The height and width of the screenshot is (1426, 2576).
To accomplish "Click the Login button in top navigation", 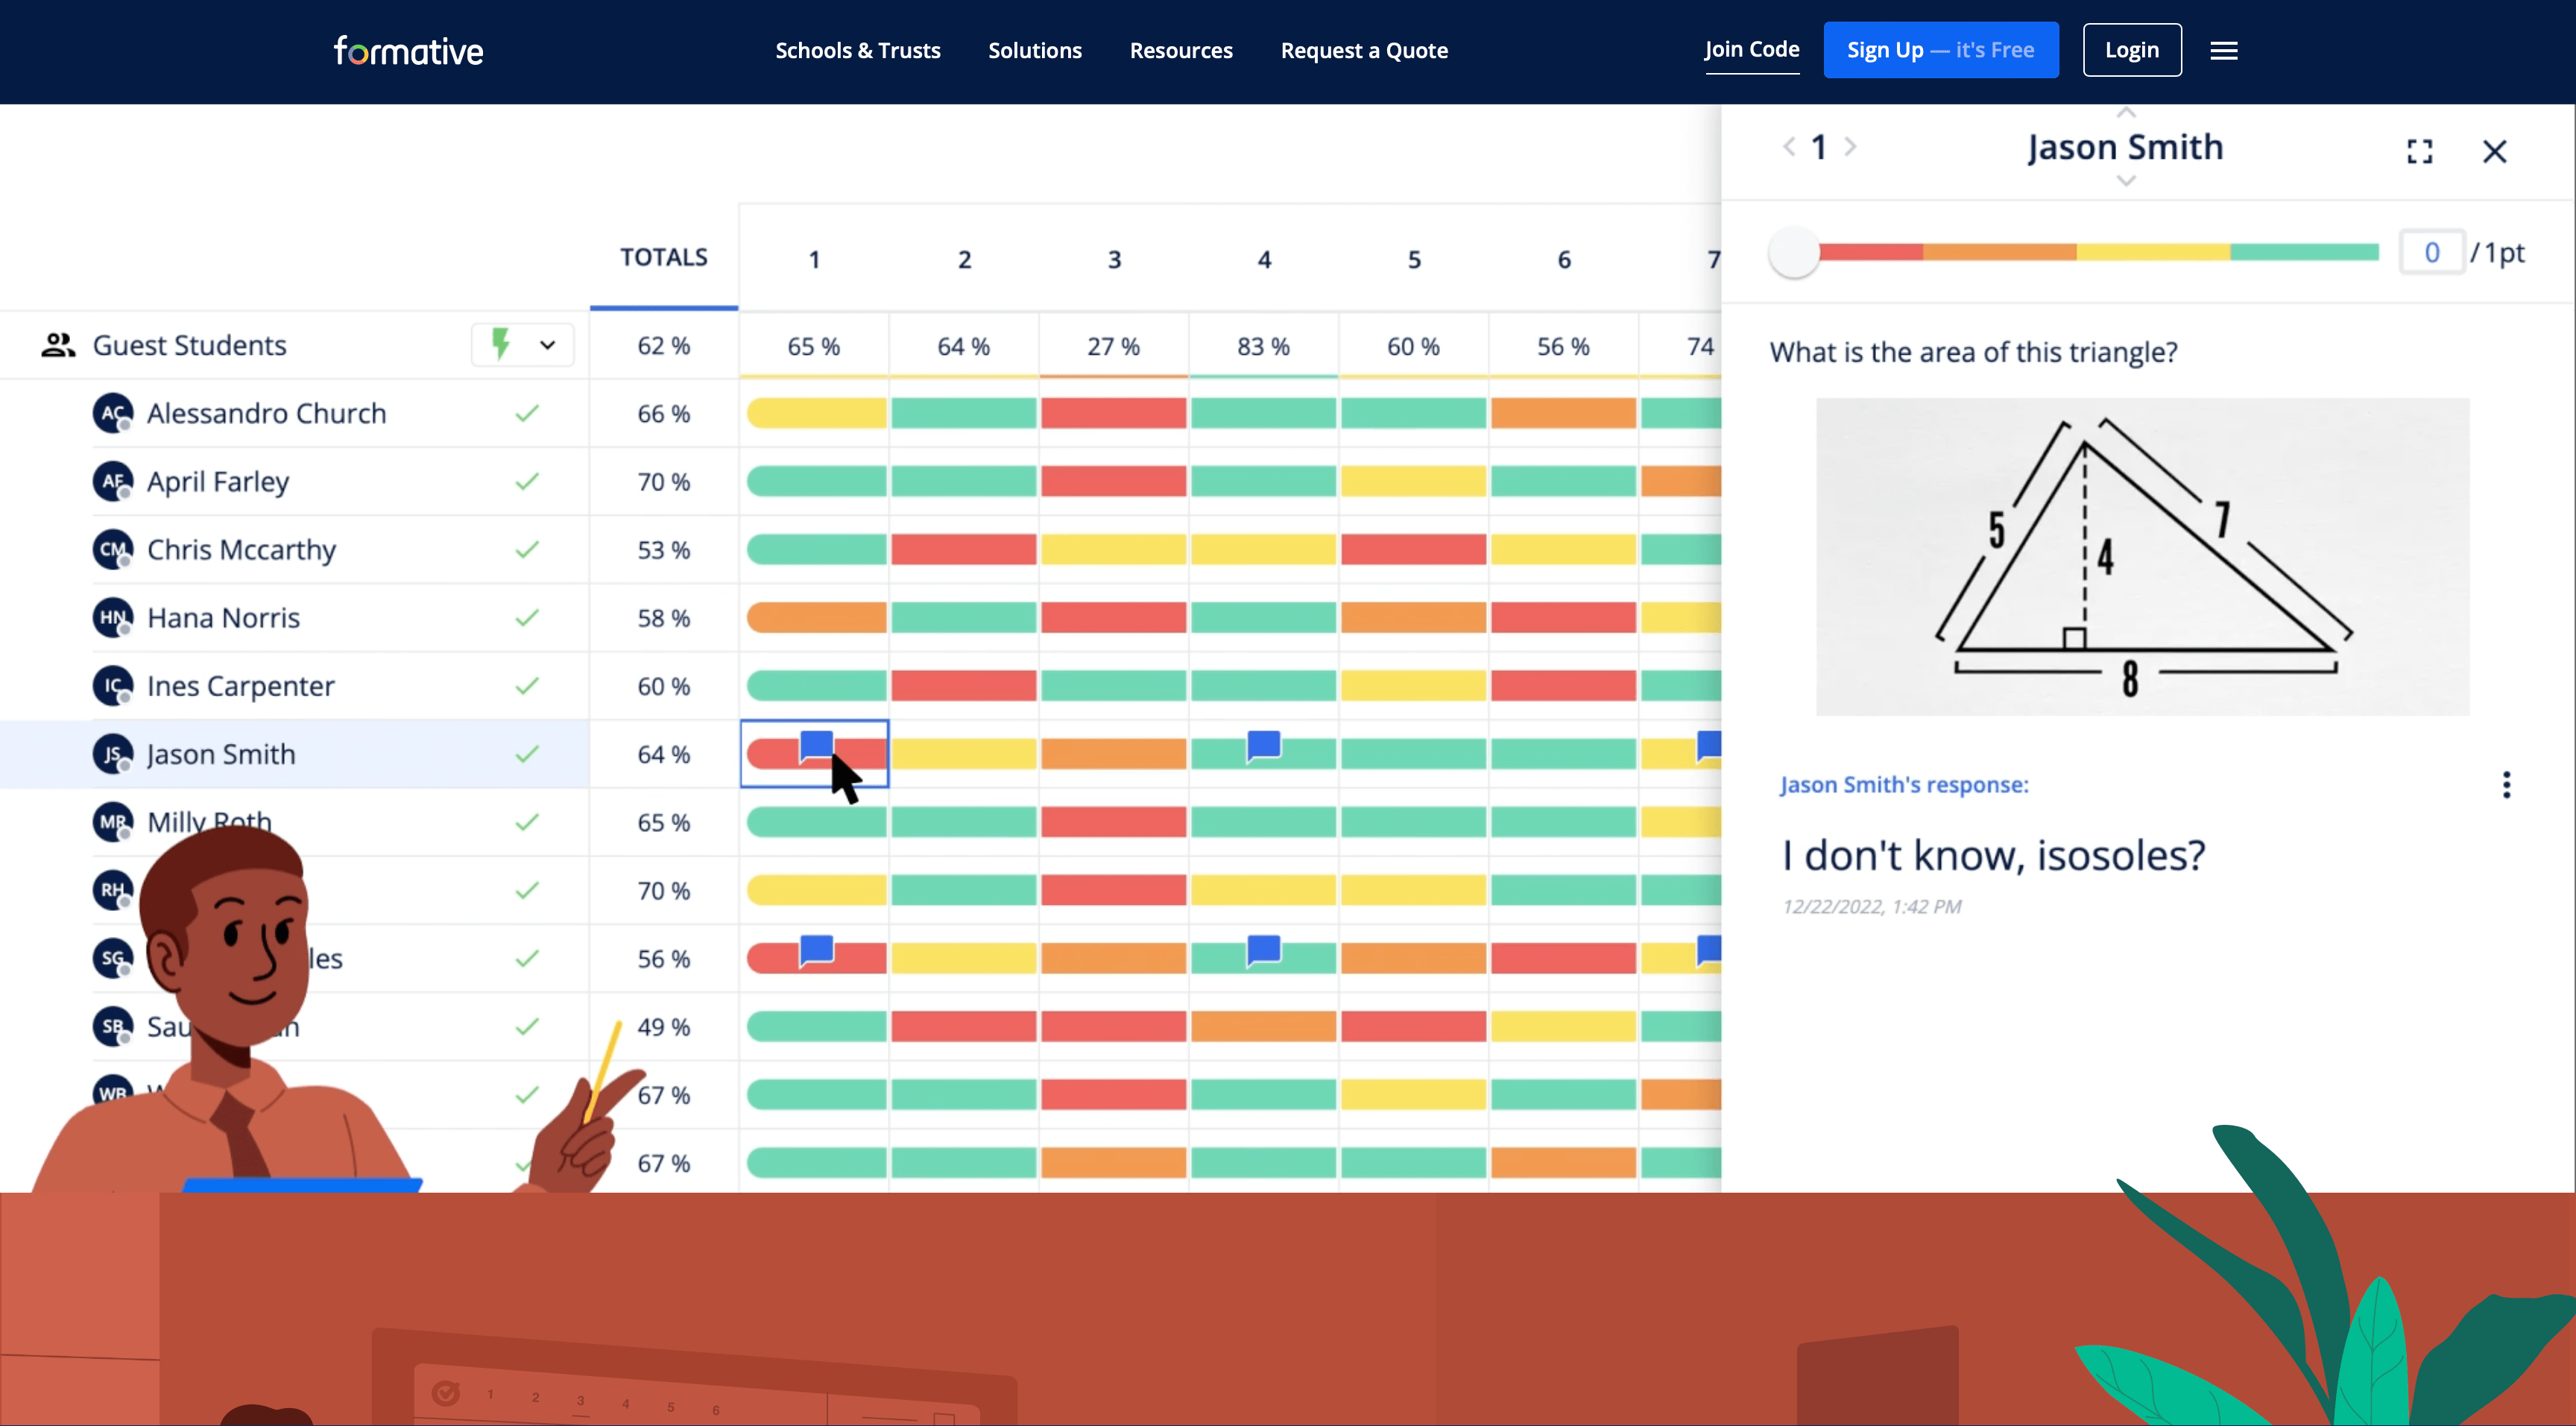I will click(2130, 49).
